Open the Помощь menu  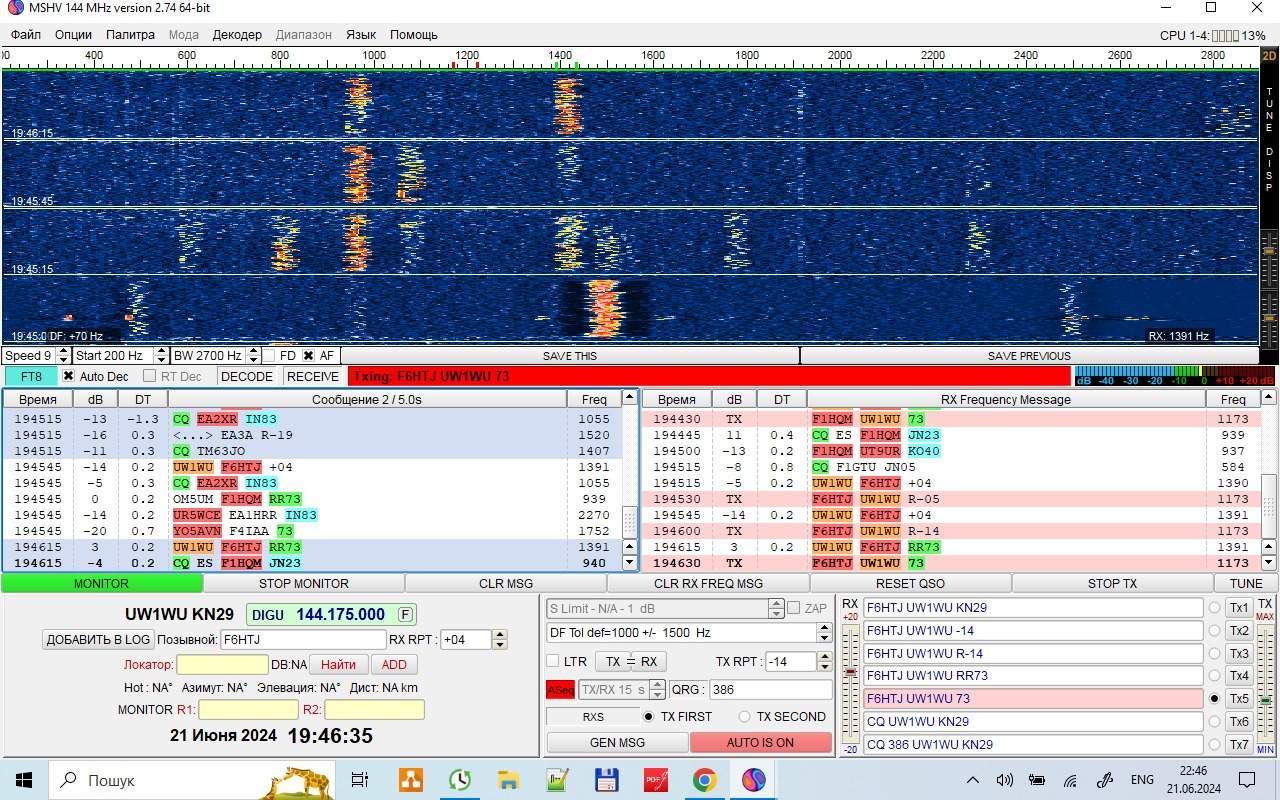414,34
